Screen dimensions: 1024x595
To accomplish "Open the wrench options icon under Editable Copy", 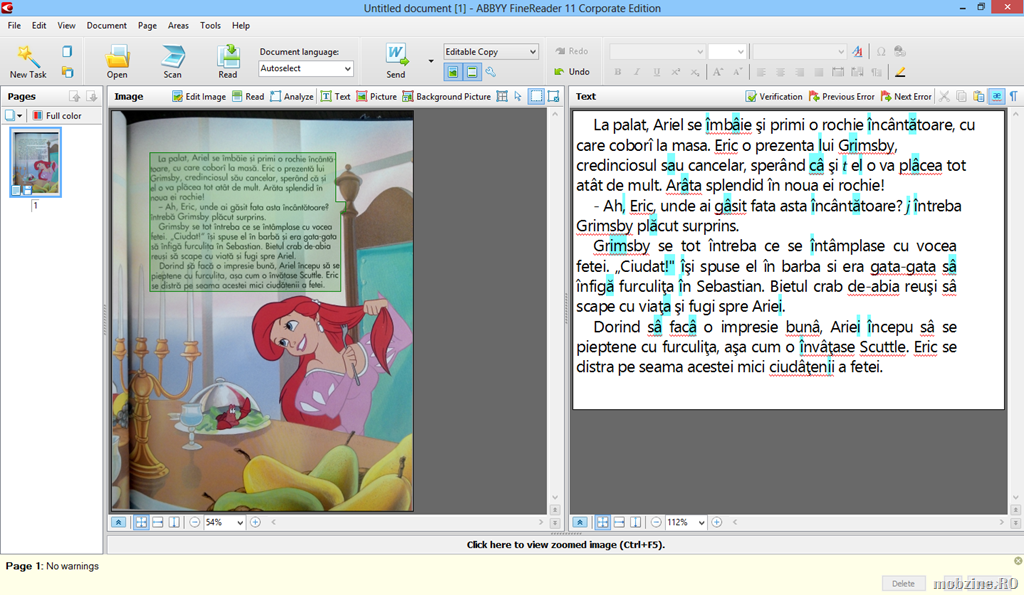I will pyautogui.click(x=490, y=72).
